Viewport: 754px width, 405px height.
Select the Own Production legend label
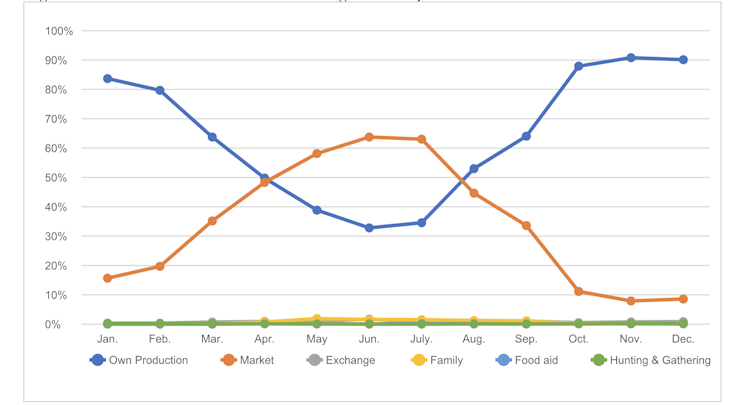point(148,360)
